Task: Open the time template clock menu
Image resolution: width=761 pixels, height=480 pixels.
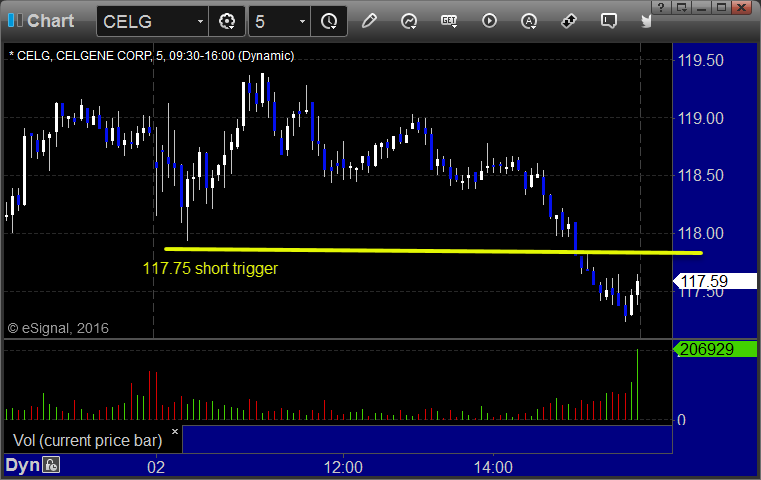Action: tap(329, 21)
